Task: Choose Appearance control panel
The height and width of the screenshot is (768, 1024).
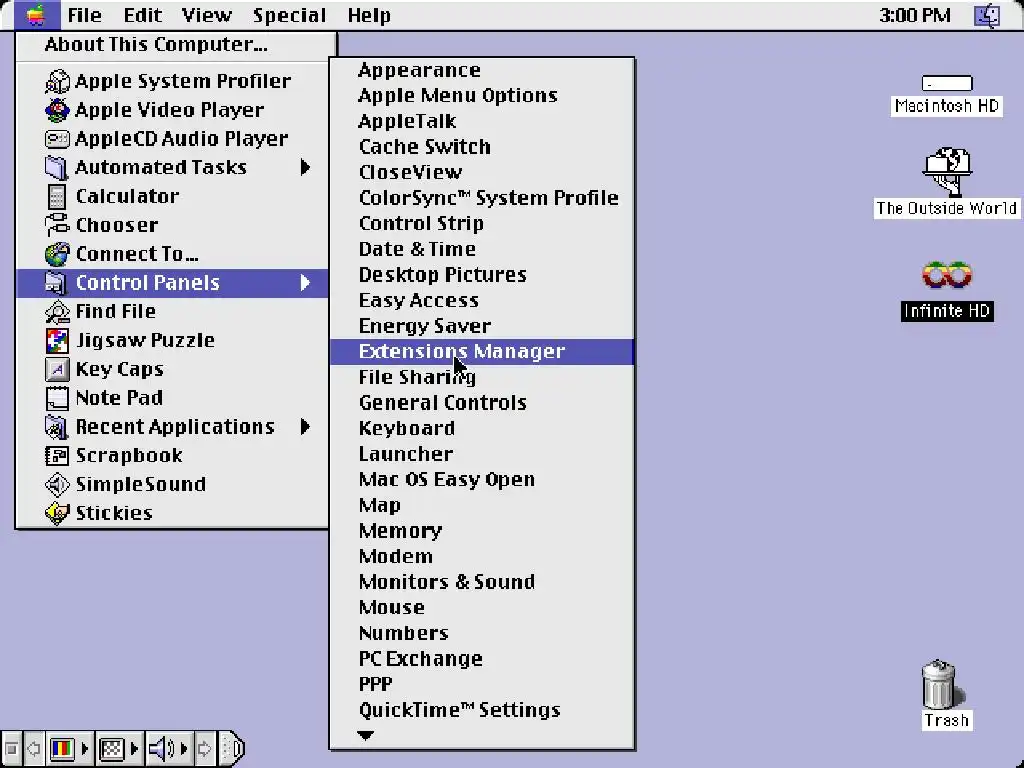Action: click(482, 70)
